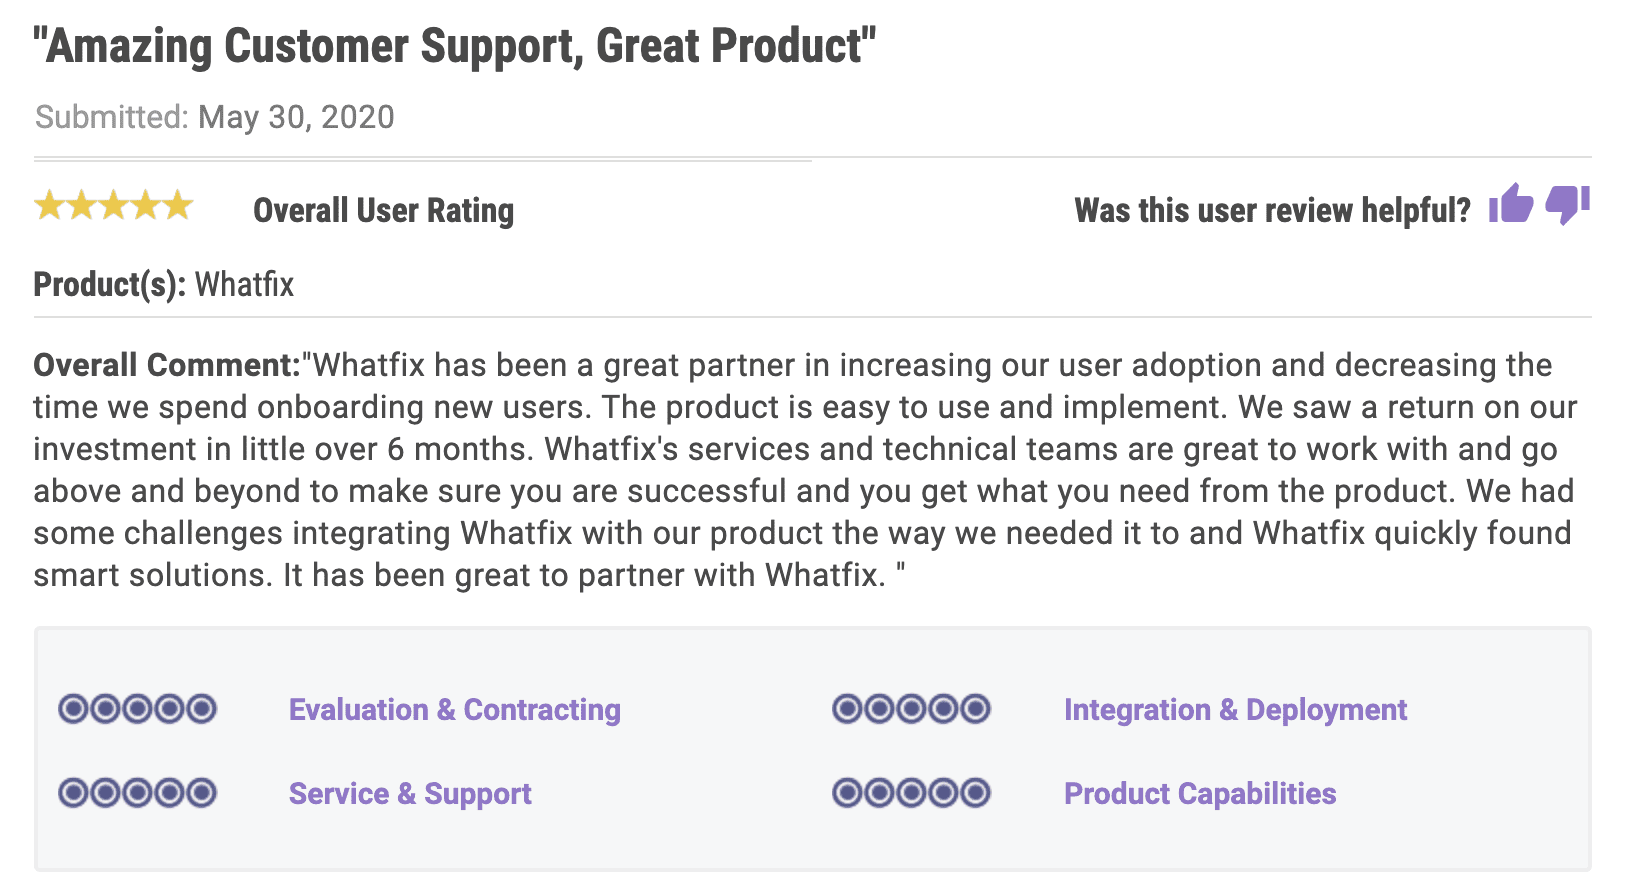Click the review title 'Amazing Customer Support, Great Product'
Image resolution: width=1634 pixels, height=894 pixels.
tap(455, 46)
